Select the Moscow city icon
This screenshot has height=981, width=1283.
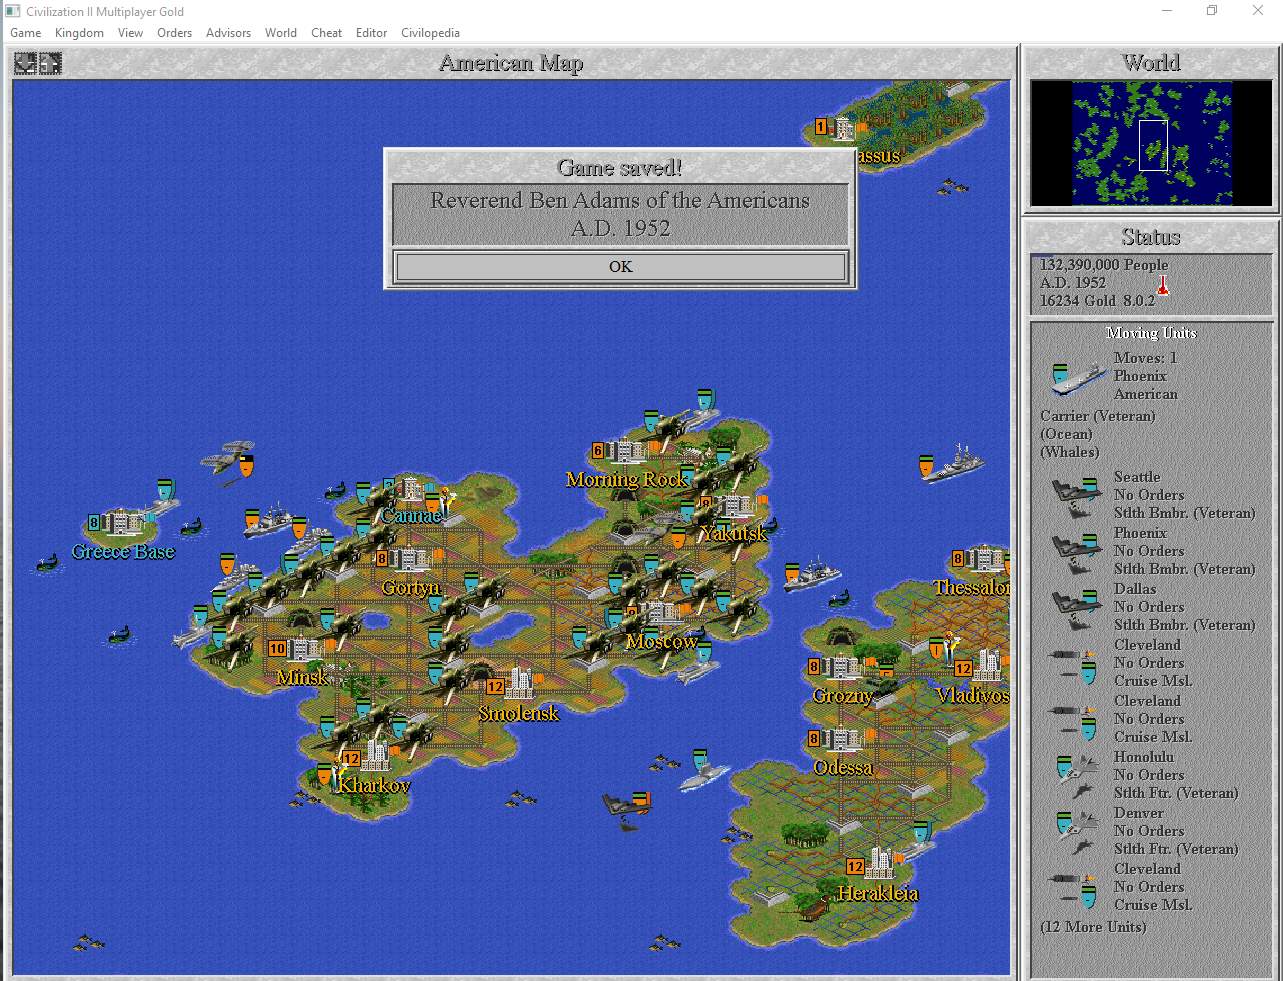coord(661,614)
